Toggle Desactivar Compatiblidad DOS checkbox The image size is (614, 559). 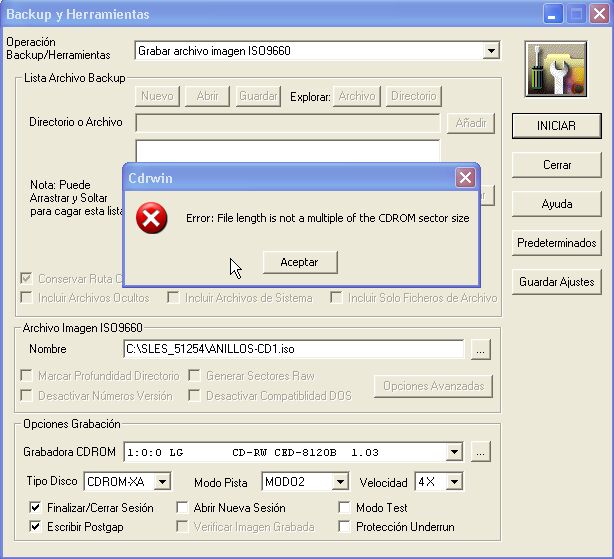[194, 395]
